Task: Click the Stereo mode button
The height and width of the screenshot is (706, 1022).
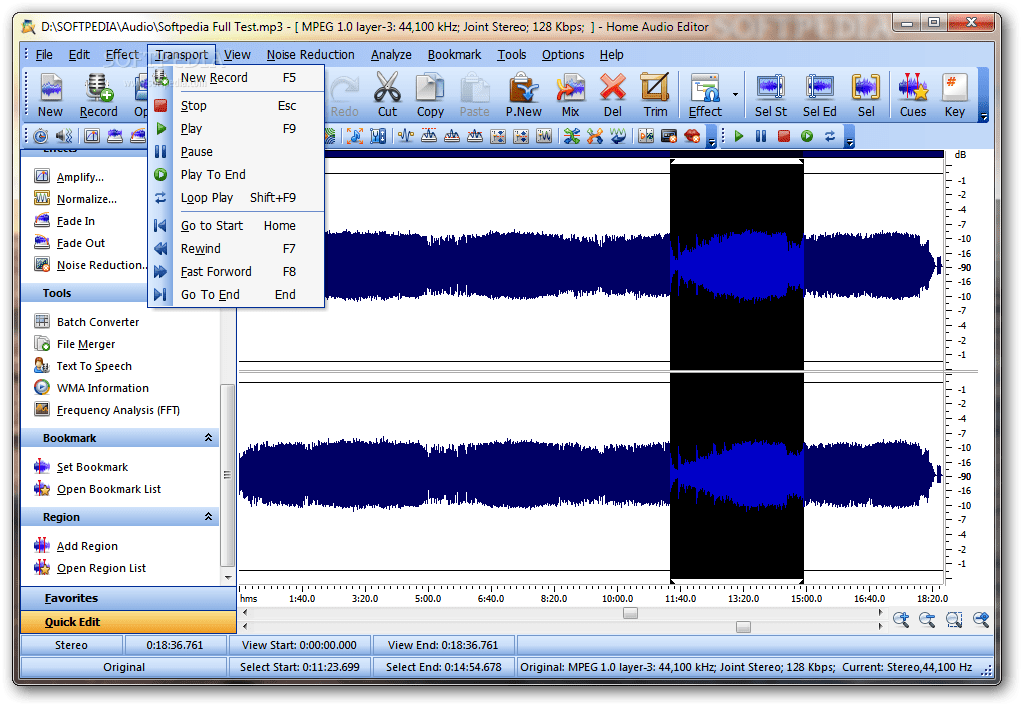Action: coord(70,645)
